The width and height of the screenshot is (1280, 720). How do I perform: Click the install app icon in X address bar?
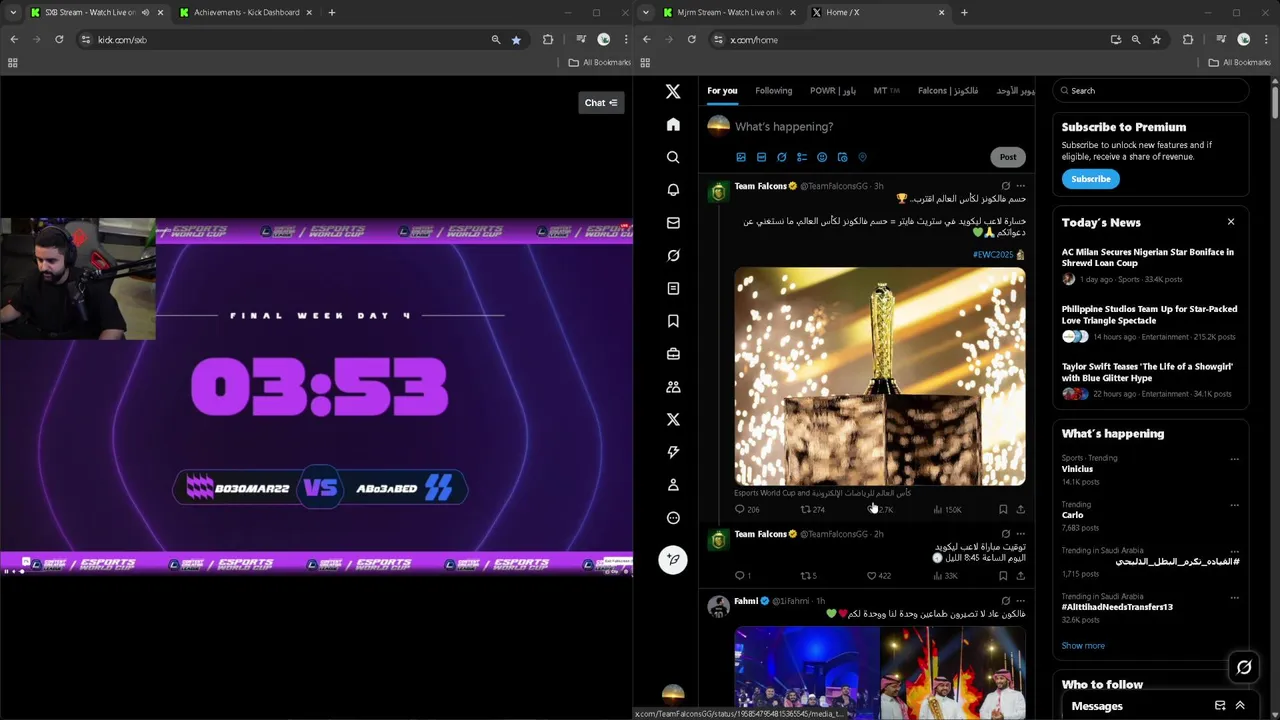pos(1116,39)
